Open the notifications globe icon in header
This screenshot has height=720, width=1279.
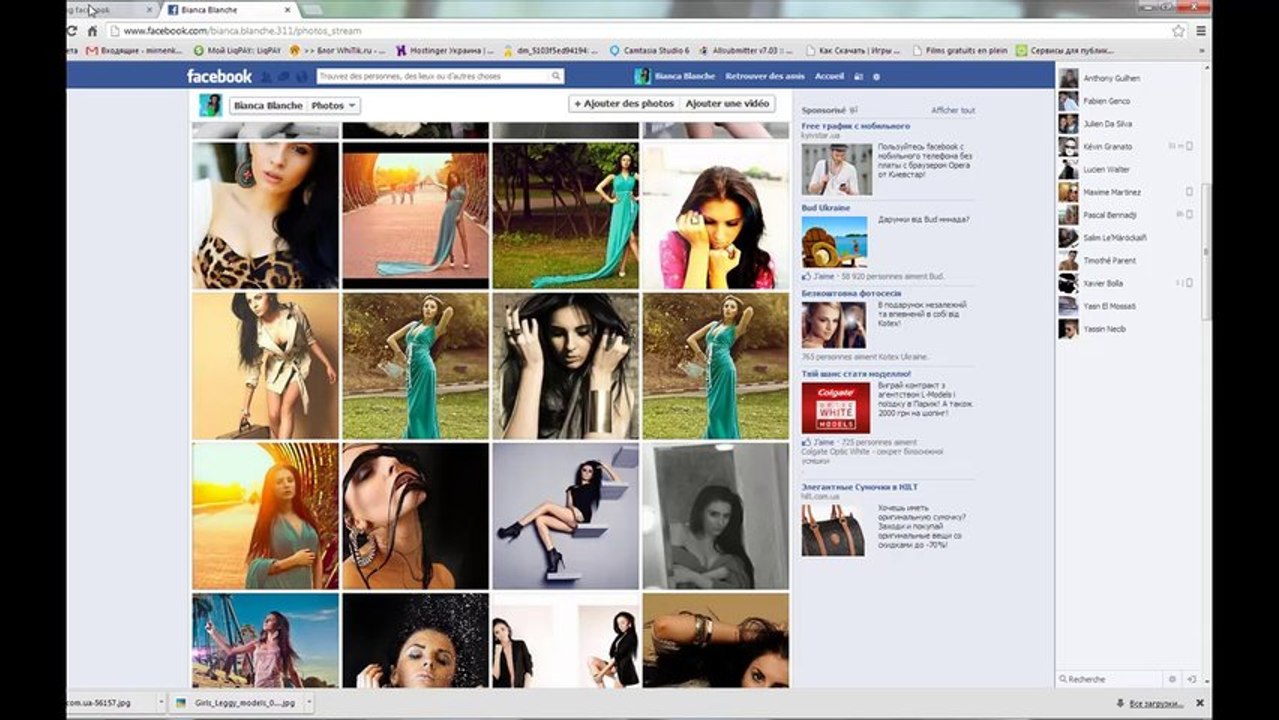tap(301, 77)
